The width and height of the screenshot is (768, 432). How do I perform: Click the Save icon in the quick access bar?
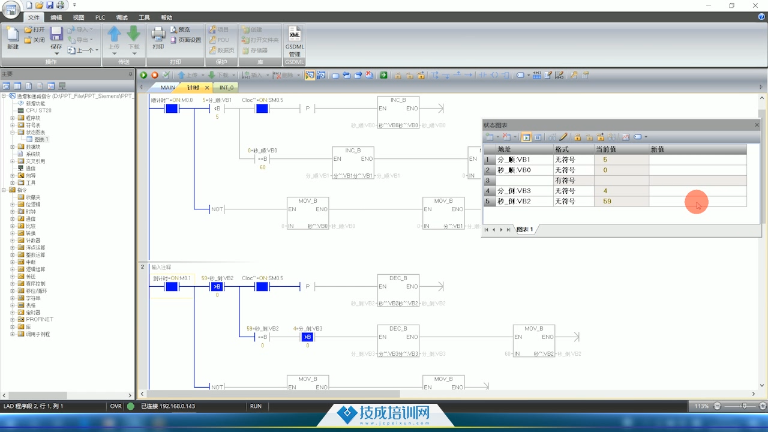pyautogui.click(x=49, y=5)
